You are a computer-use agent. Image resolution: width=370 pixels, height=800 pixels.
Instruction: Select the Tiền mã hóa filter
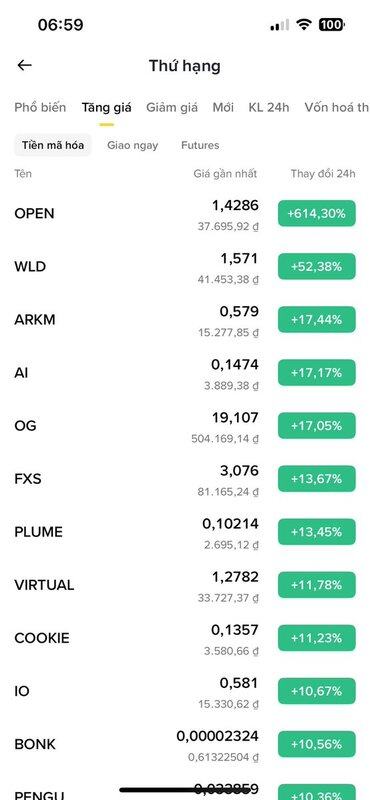53,145
